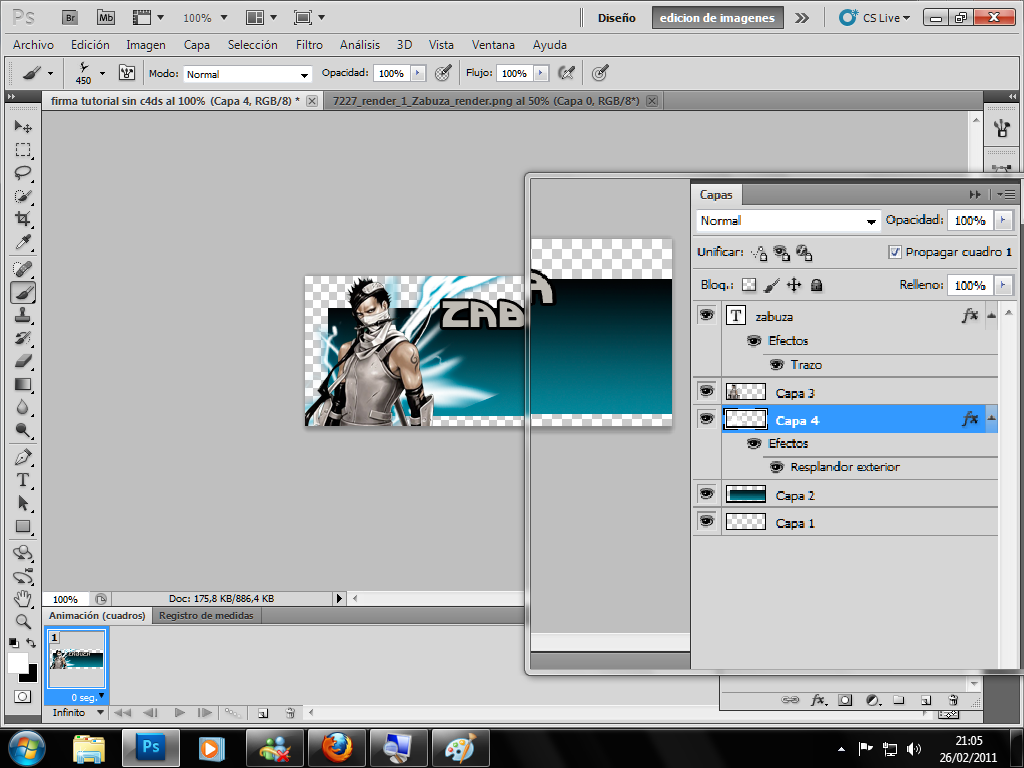This screenshot has width=1024, height=768.
Task: Switch to 7227_render_1_Zabuza_render.png document tab
Action: pos(486,101)
